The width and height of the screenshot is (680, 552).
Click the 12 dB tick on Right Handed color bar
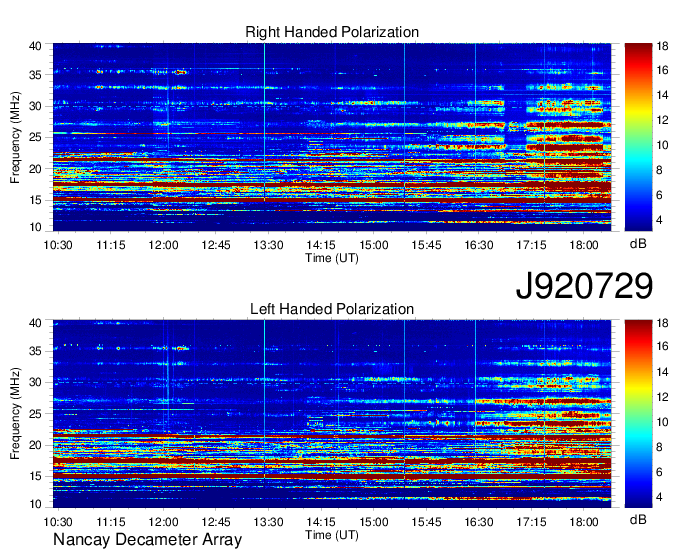pos(662,120)
